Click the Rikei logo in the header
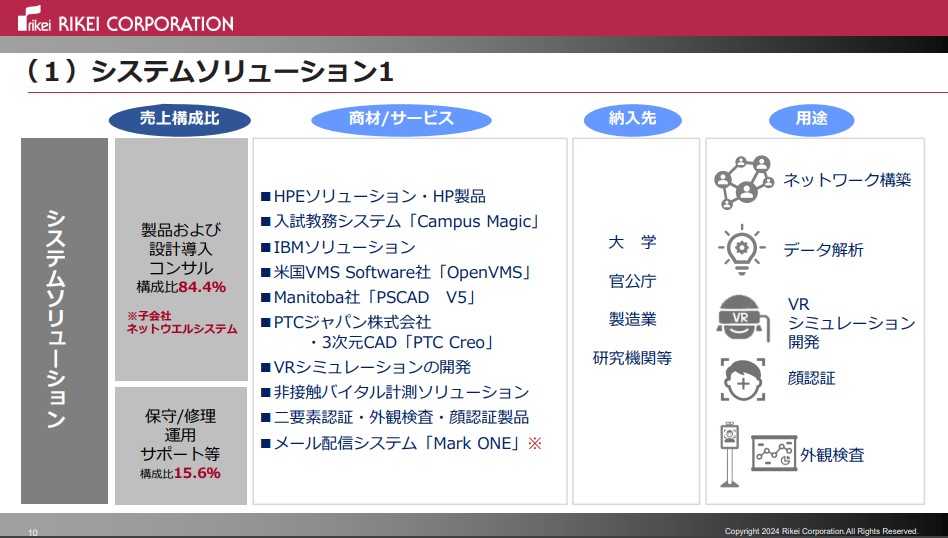 (x=34, y=19)
